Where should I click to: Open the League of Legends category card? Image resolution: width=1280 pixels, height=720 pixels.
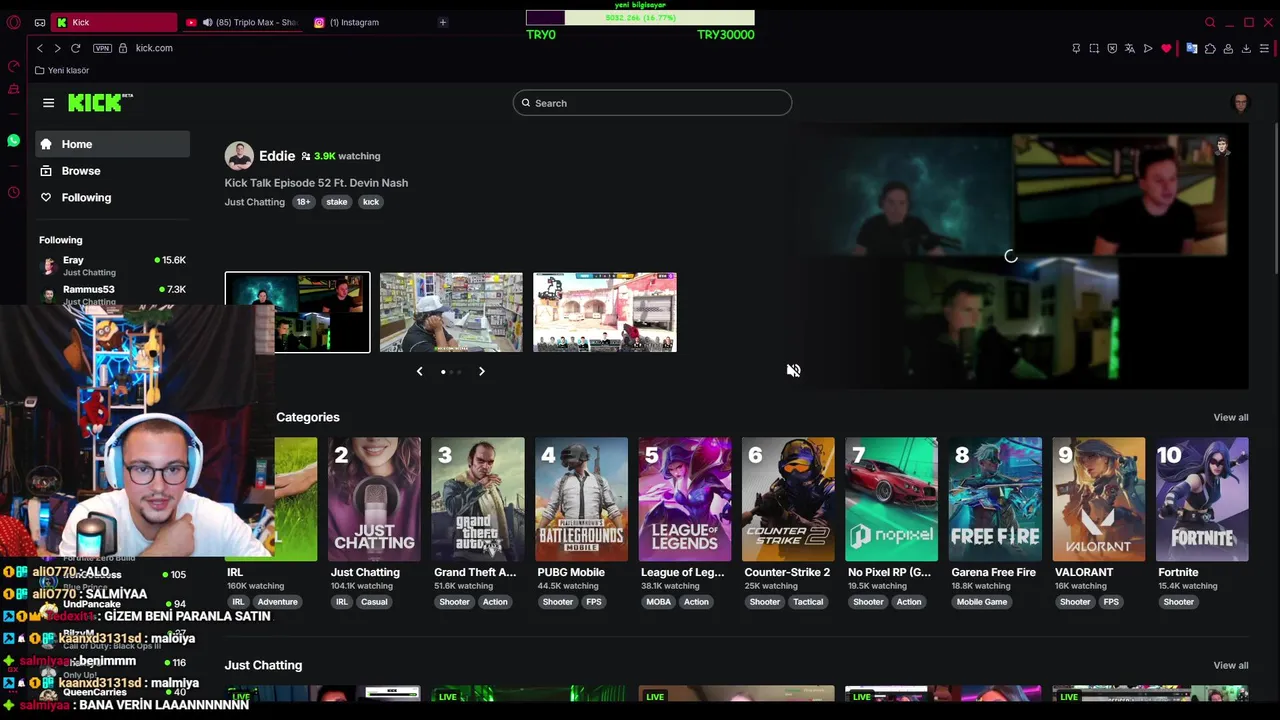(685, 499)
